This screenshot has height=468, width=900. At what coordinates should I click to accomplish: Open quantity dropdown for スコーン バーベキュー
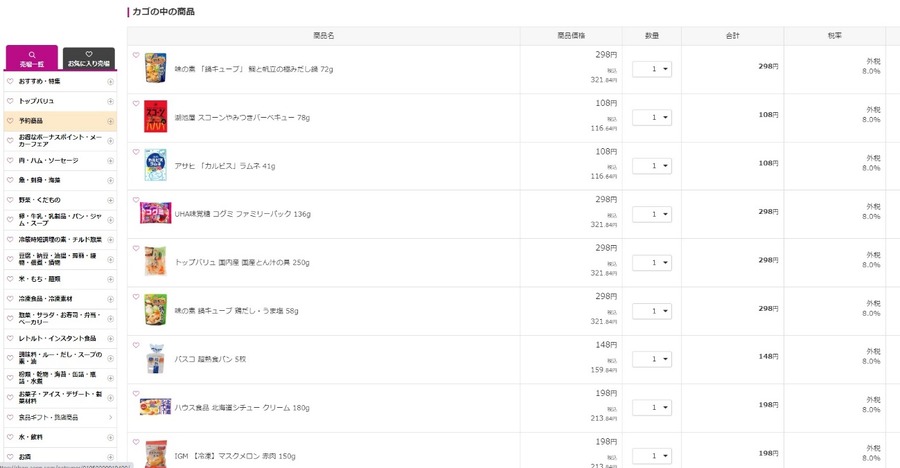(652, 117)
